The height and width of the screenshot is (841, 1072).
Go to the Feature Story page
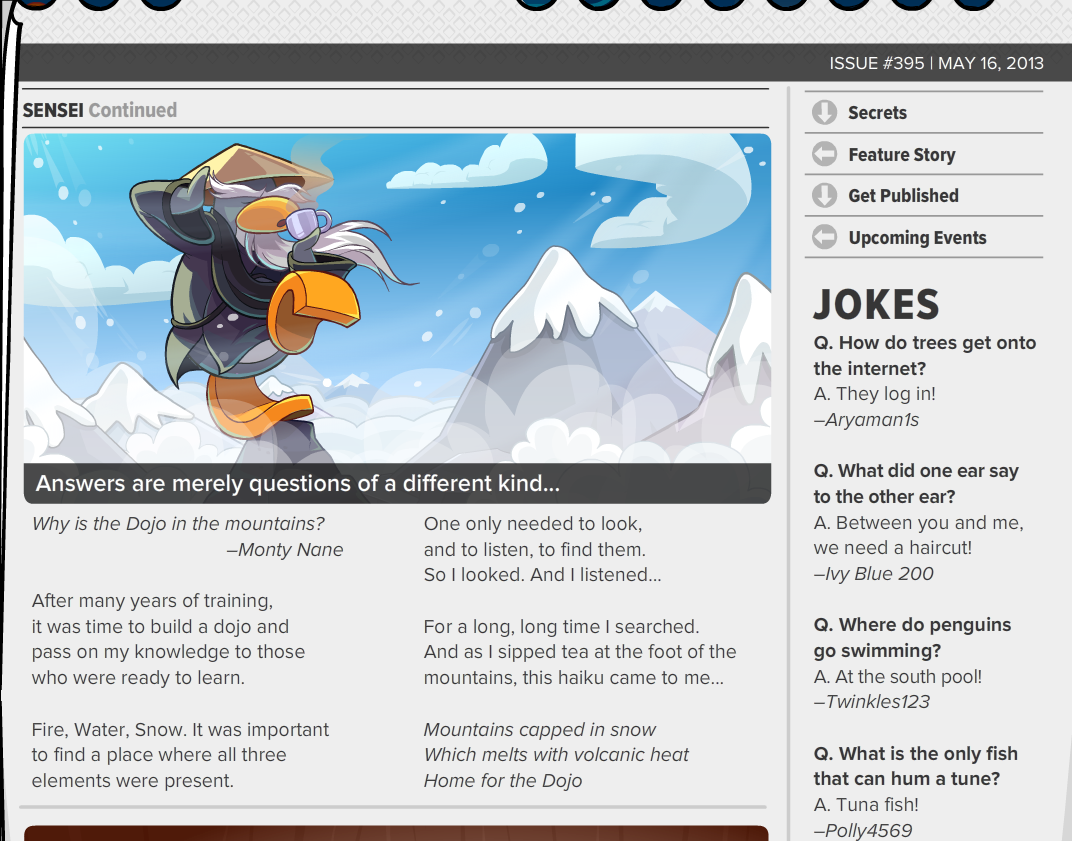pyautogui.click(x=924, y=155)
